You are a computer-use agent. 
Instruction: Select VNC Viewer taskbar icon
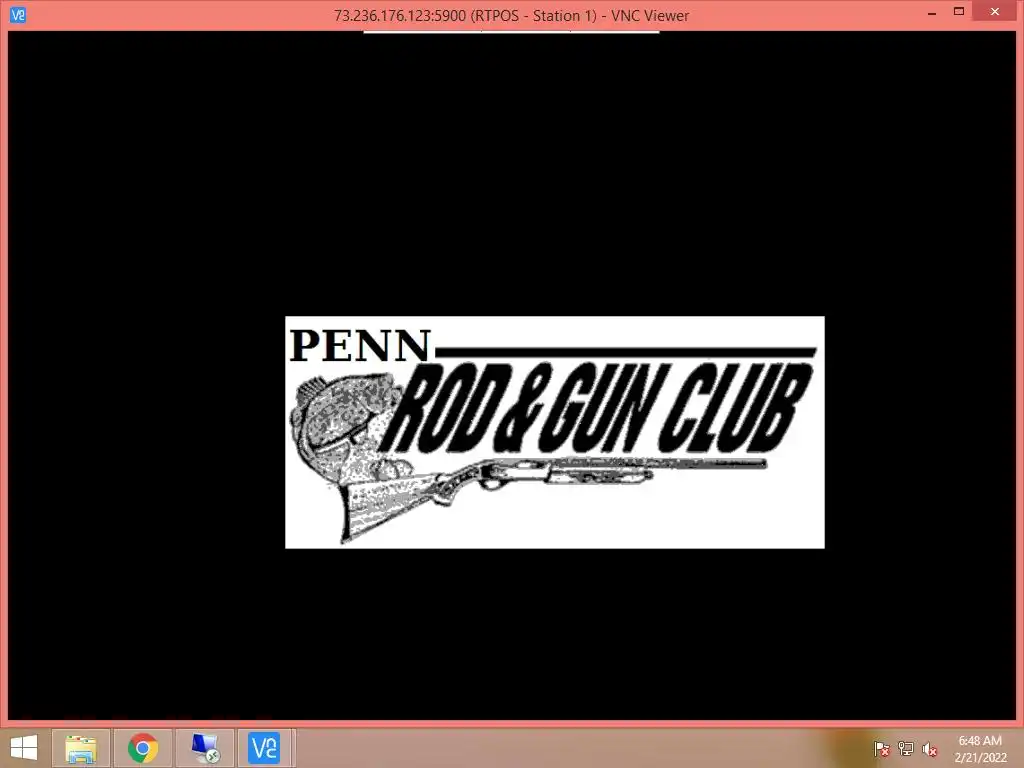click(x=264, y=748)
